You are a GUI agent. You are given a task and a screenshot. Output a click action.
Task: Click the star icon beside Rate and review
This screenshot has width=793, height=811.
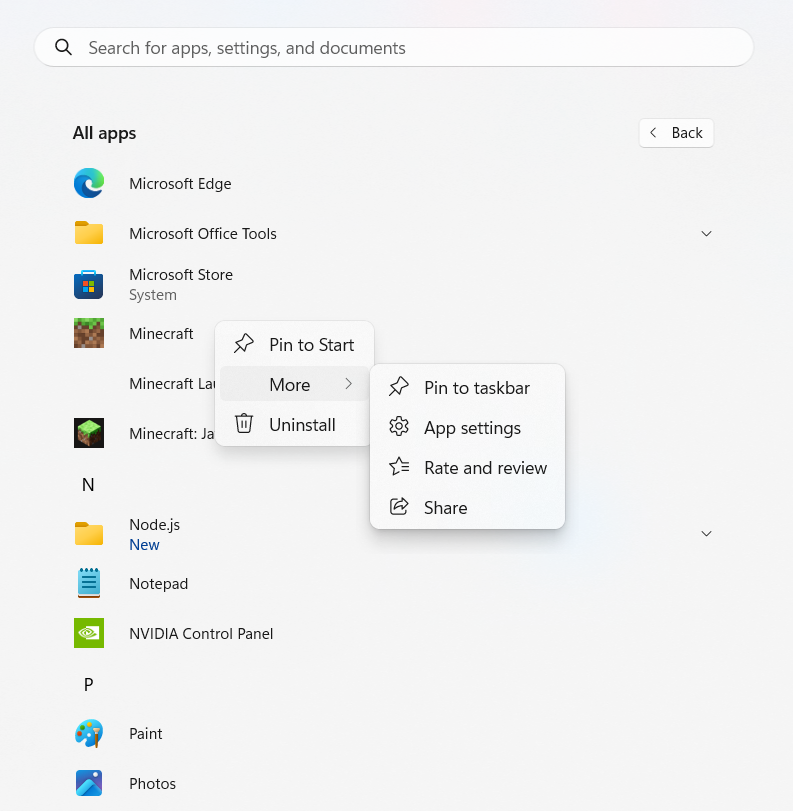(x=399, y=467)
